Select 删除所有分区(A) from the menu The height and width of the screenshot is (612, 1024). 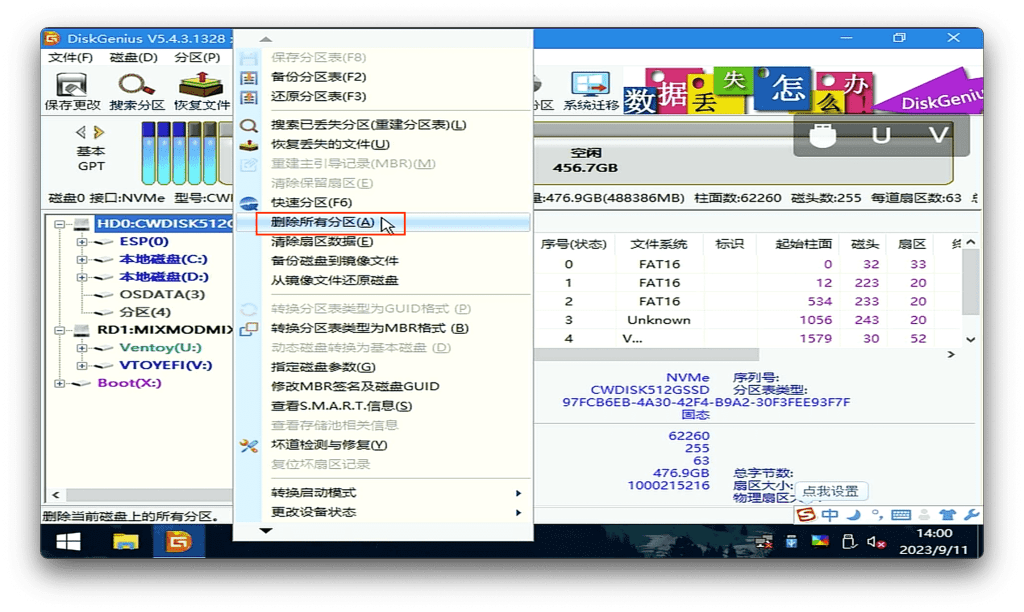click(322, 222)
